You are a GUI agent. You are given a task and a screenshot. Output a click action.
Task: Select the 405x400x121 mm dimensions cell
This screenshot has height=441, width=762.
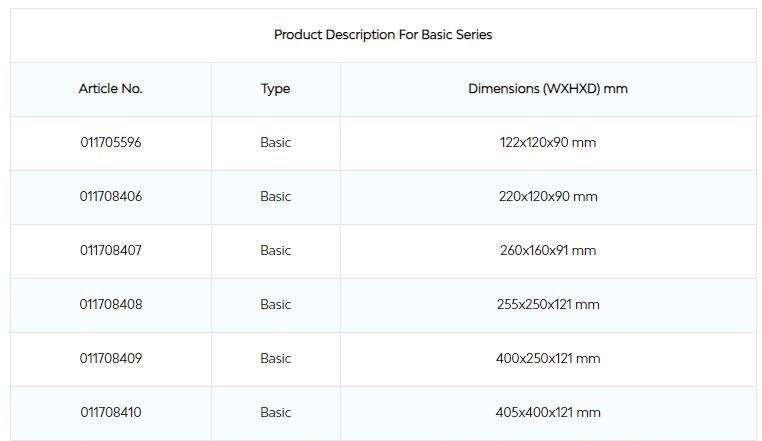click(548, 413)
